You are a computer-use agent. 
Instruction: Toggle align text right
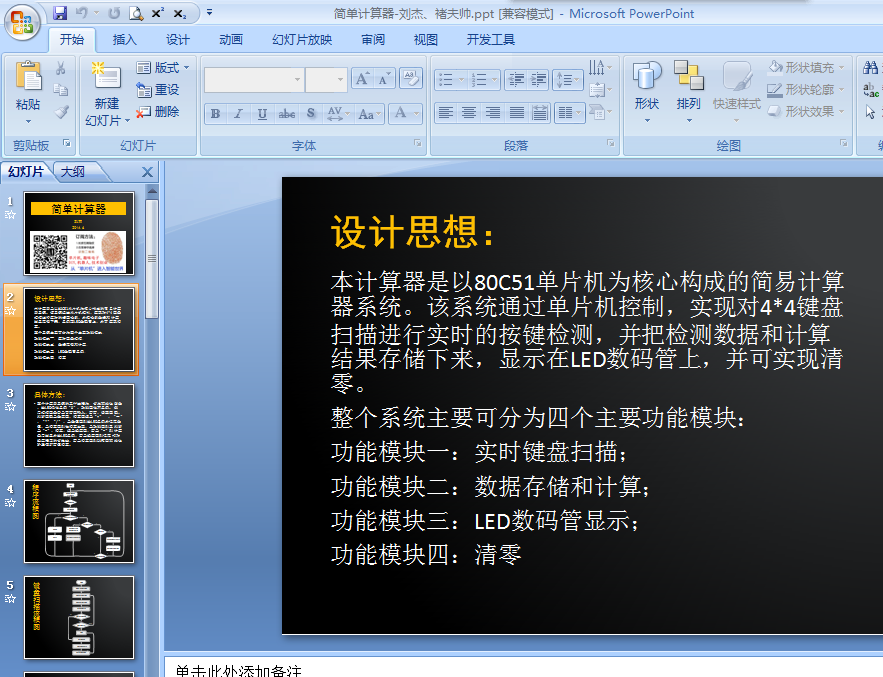point(493,113)
